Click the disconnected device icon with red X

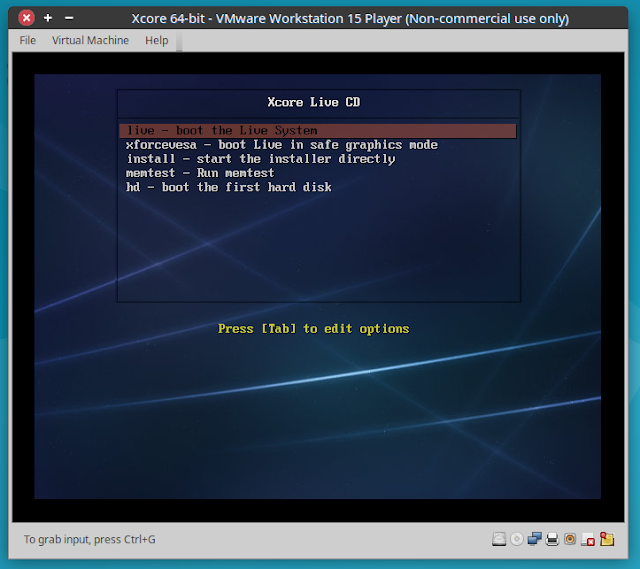(x=588, y=540)
